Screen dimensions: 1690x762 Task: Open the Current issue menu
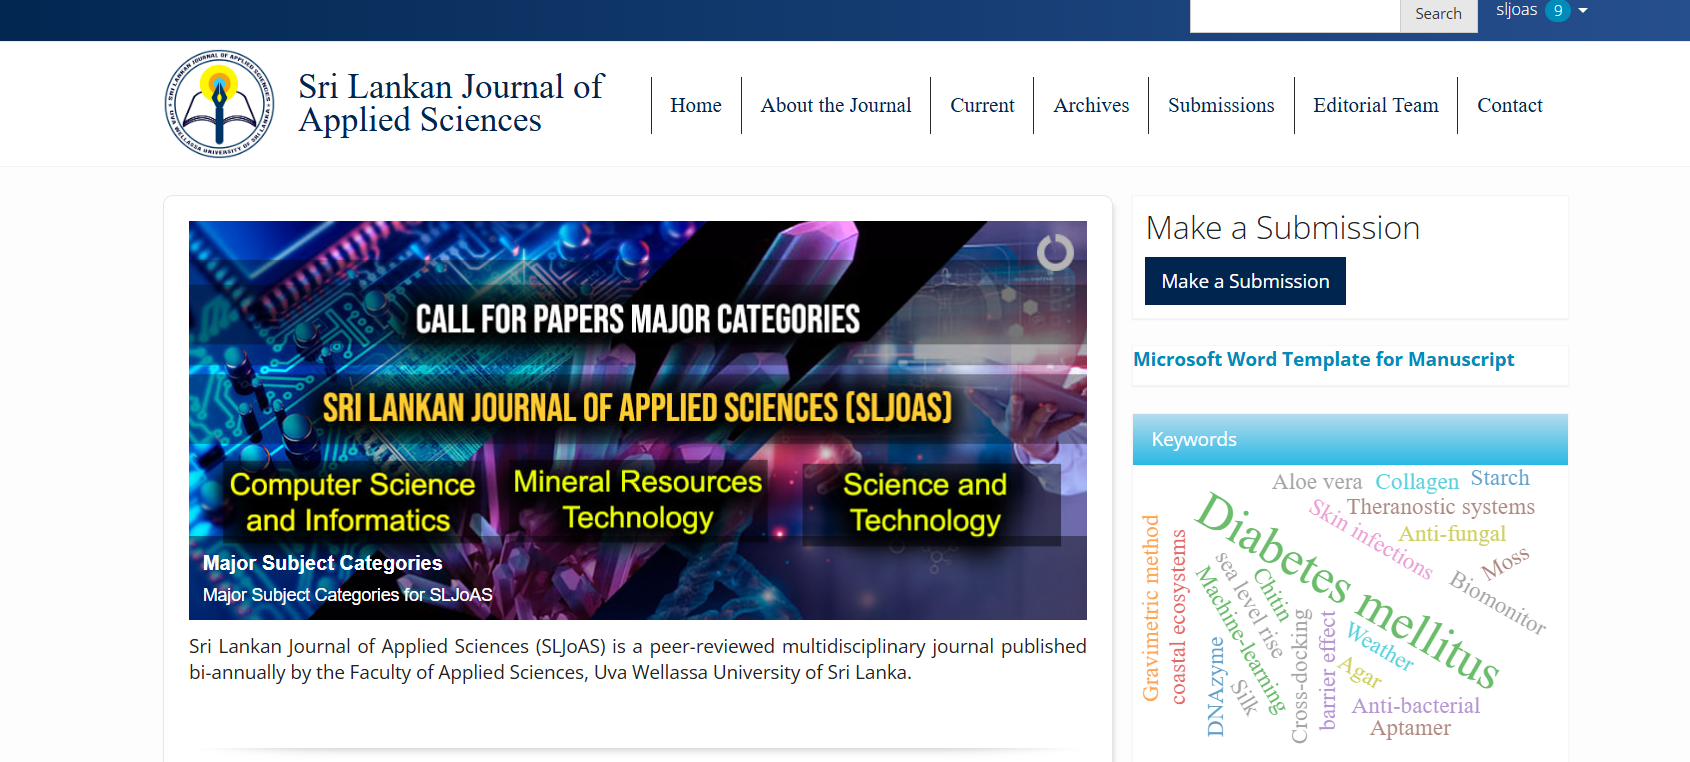(x=981, y=105)
